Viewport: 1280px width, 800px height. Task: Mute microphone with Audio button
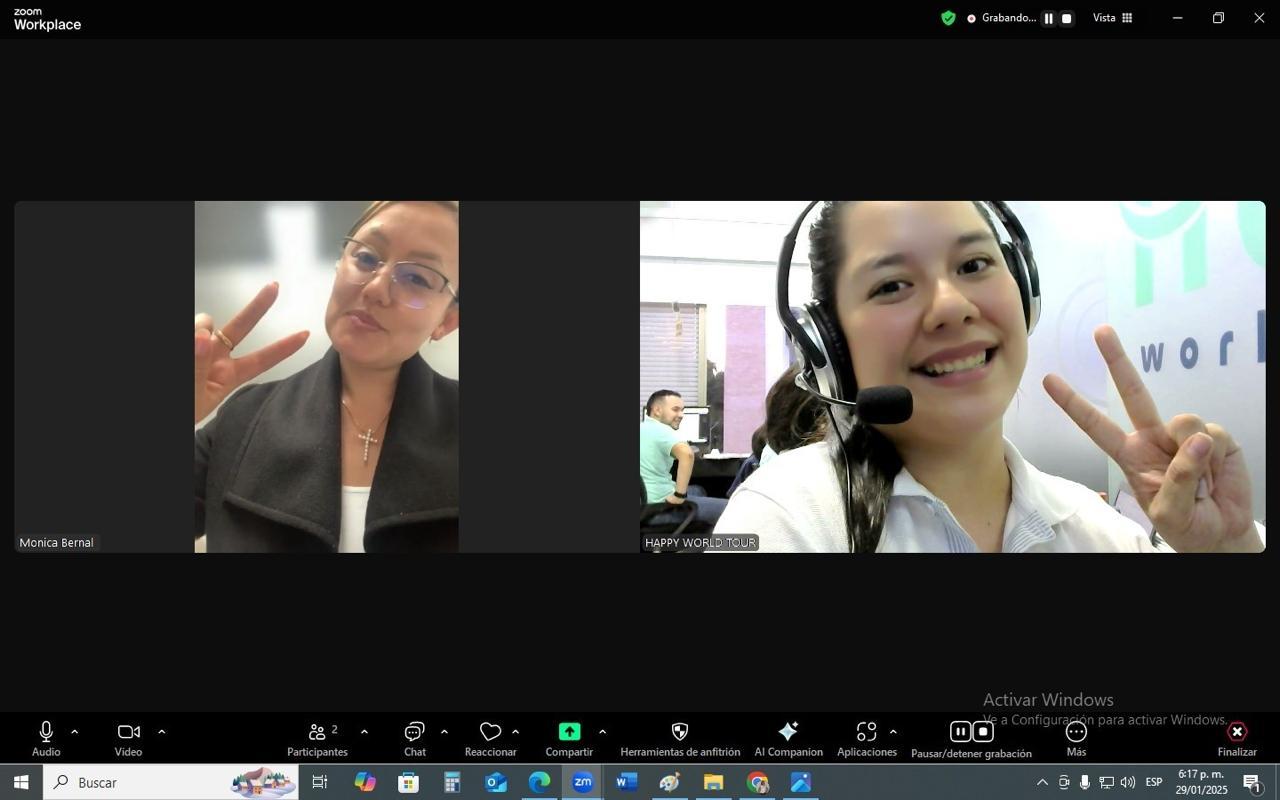[46, 739]
